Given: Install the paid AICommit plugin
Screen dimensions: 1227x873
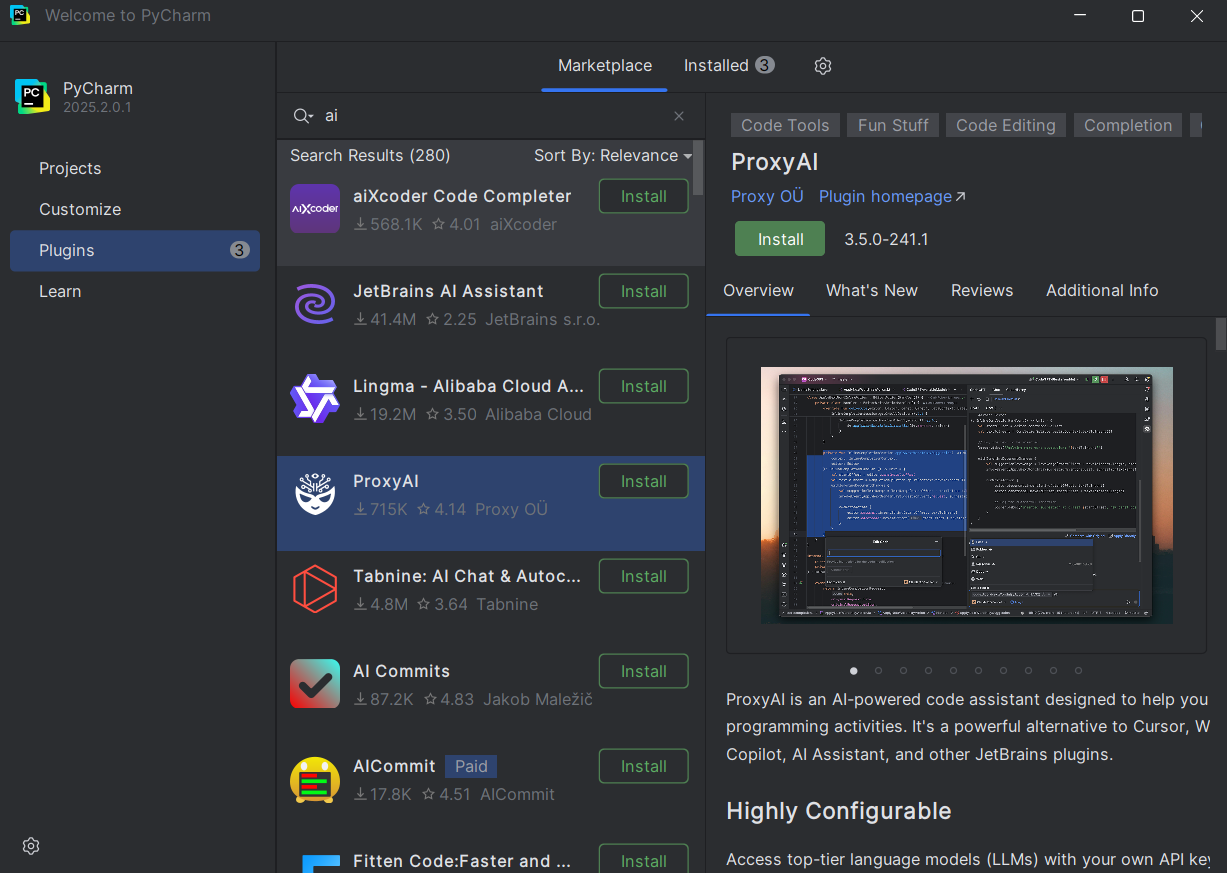Looking at the screenshot, I should 644,767.
